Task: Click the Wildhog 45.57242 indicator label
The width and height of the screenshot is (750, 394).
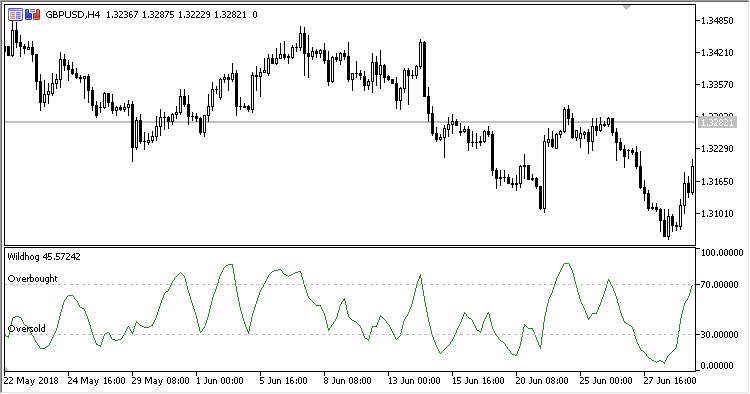Action: coord(44,257)
